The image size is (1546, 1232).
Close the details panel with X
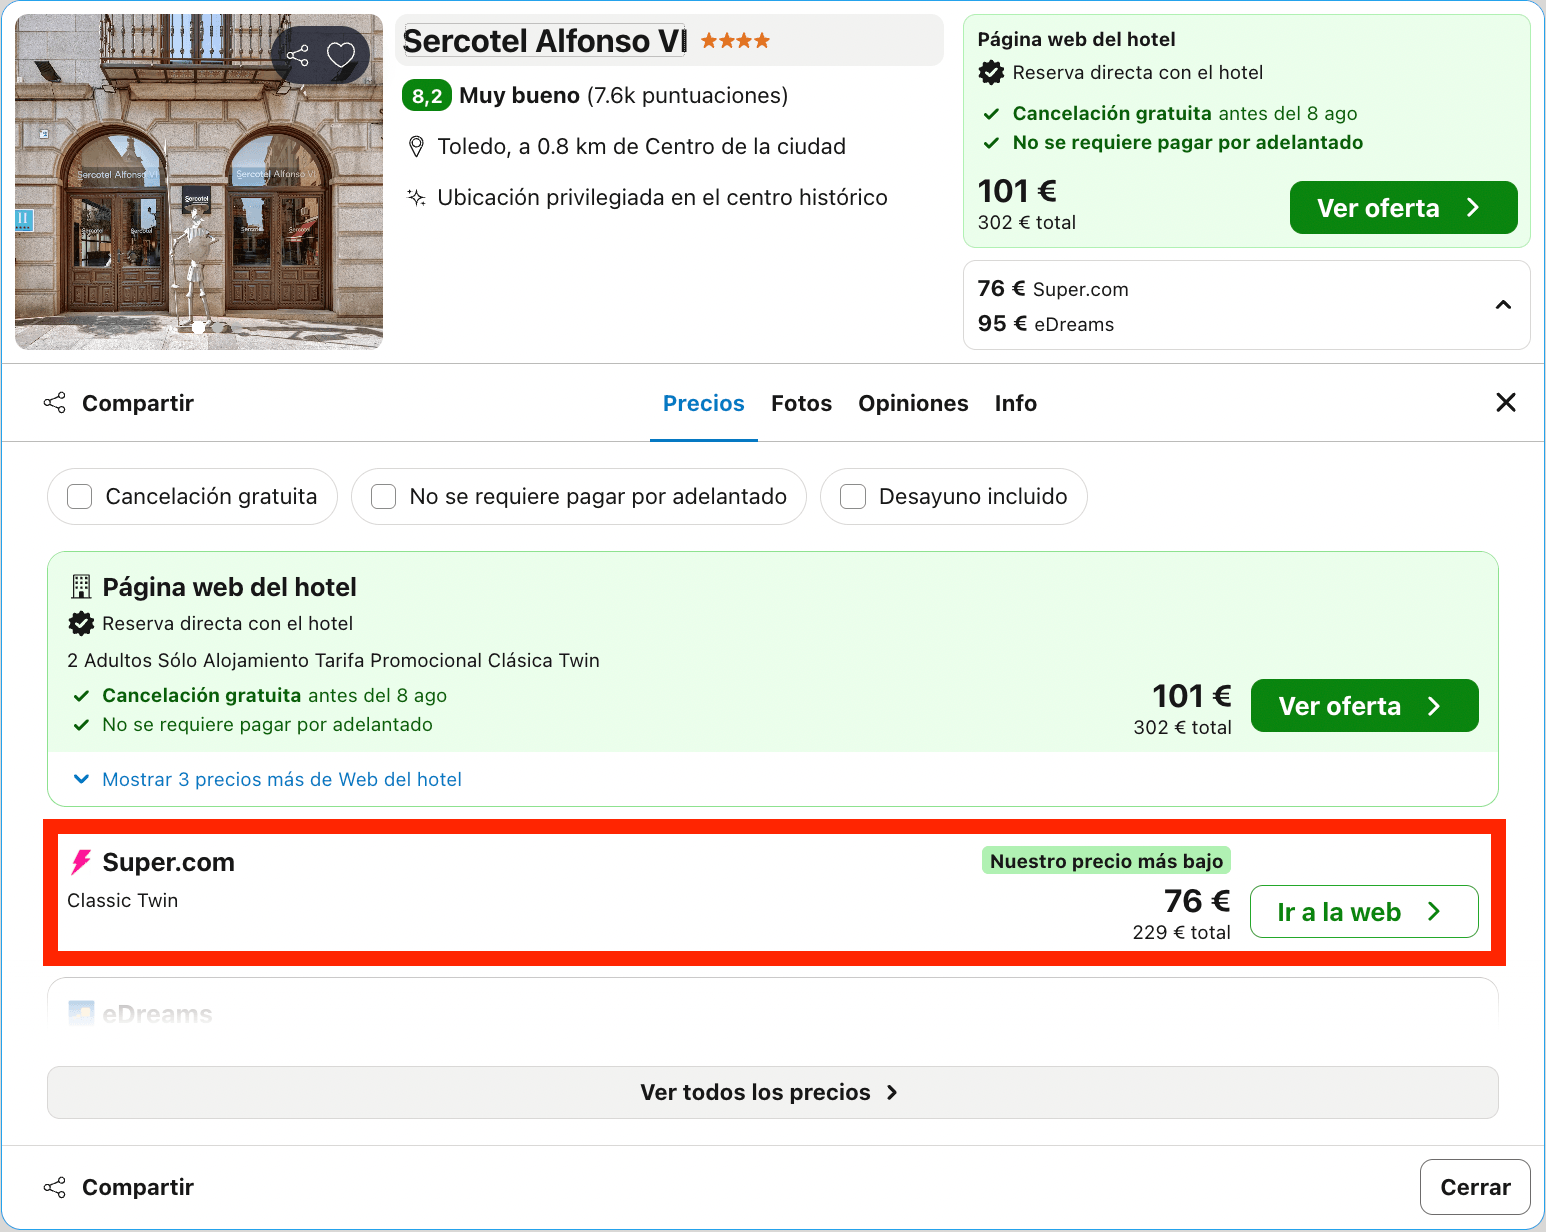[1505, 402]
